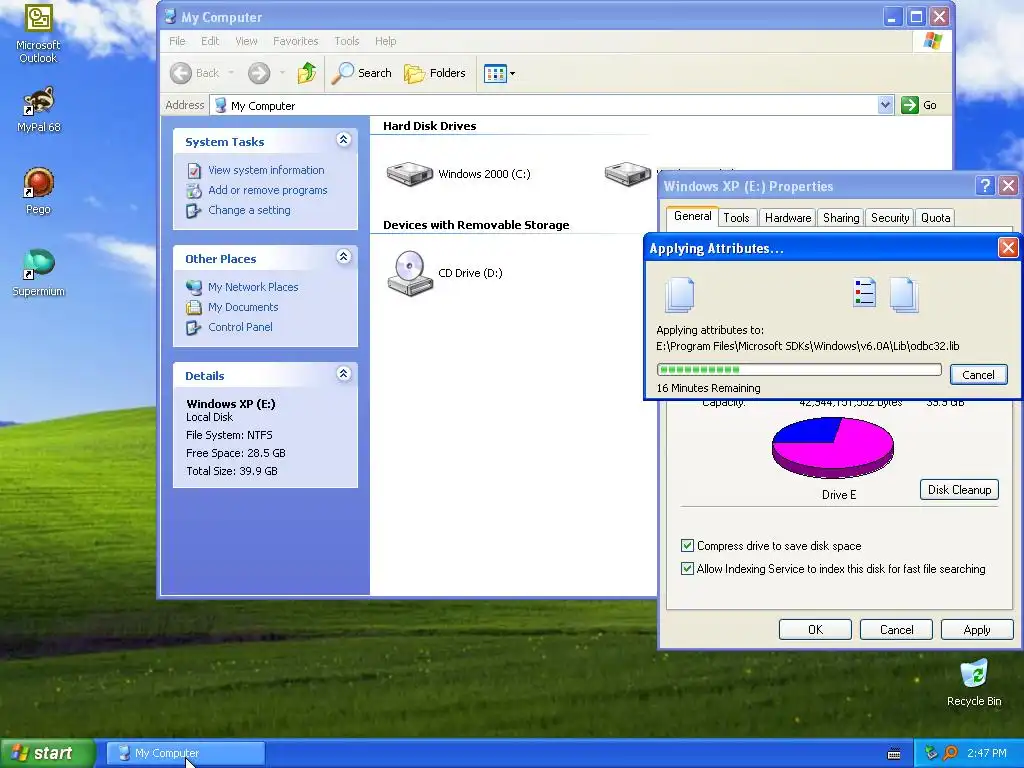Click Add or remove programs link

267,190
